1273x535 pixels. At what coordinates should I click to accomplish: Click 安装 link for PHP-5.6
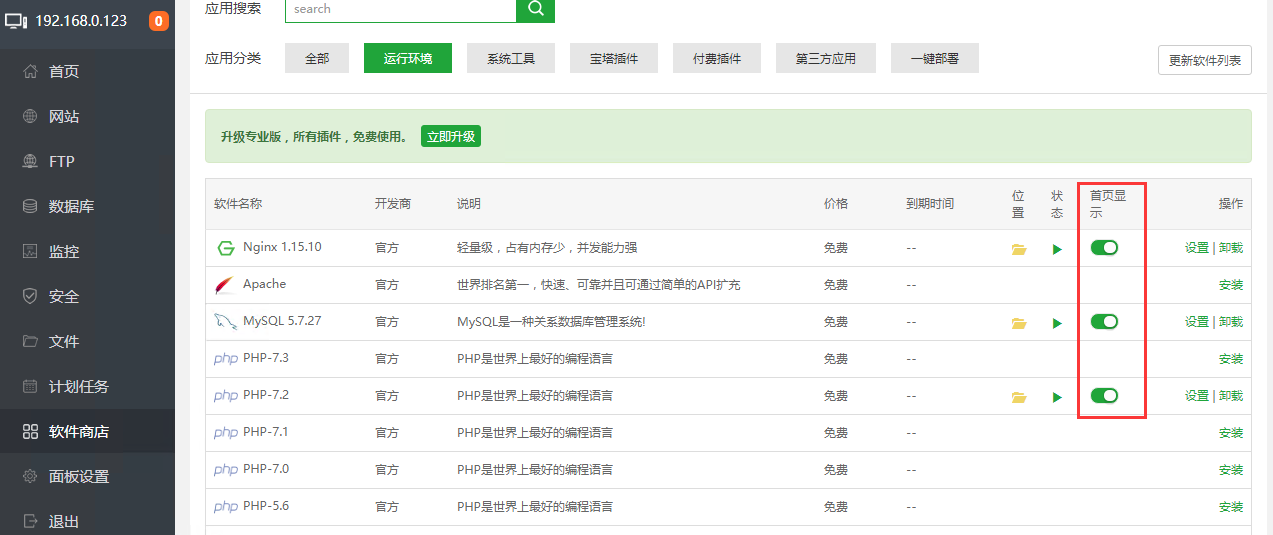pos(1231,507)
